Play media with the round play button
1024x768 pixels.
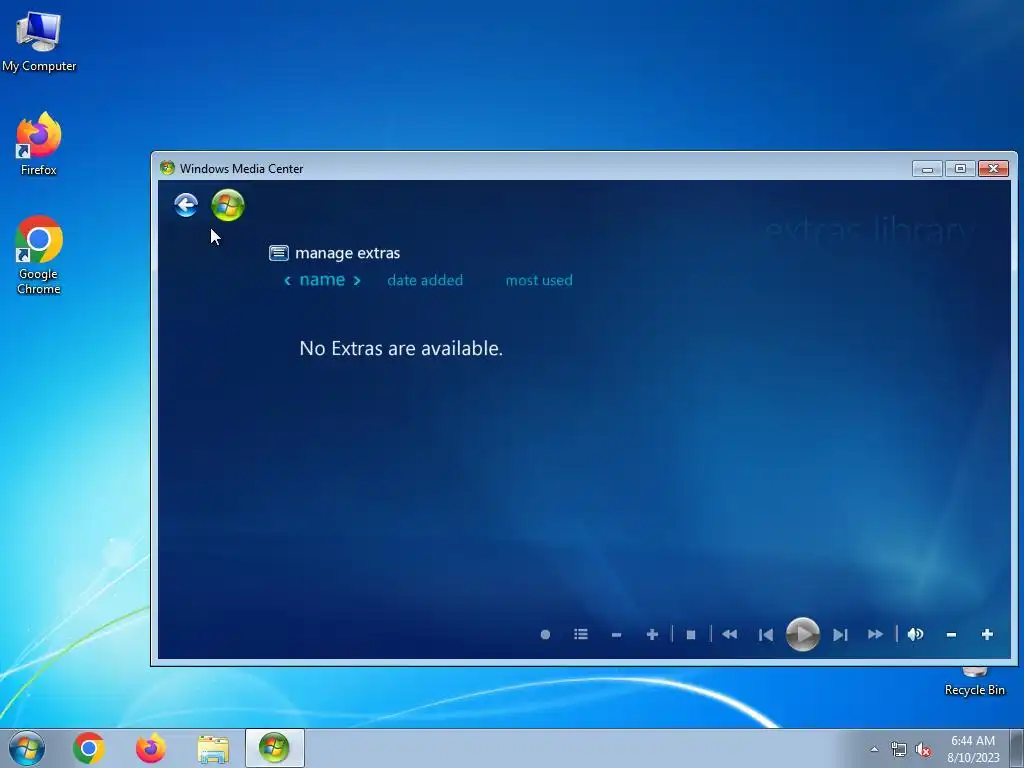click(803, 633)
